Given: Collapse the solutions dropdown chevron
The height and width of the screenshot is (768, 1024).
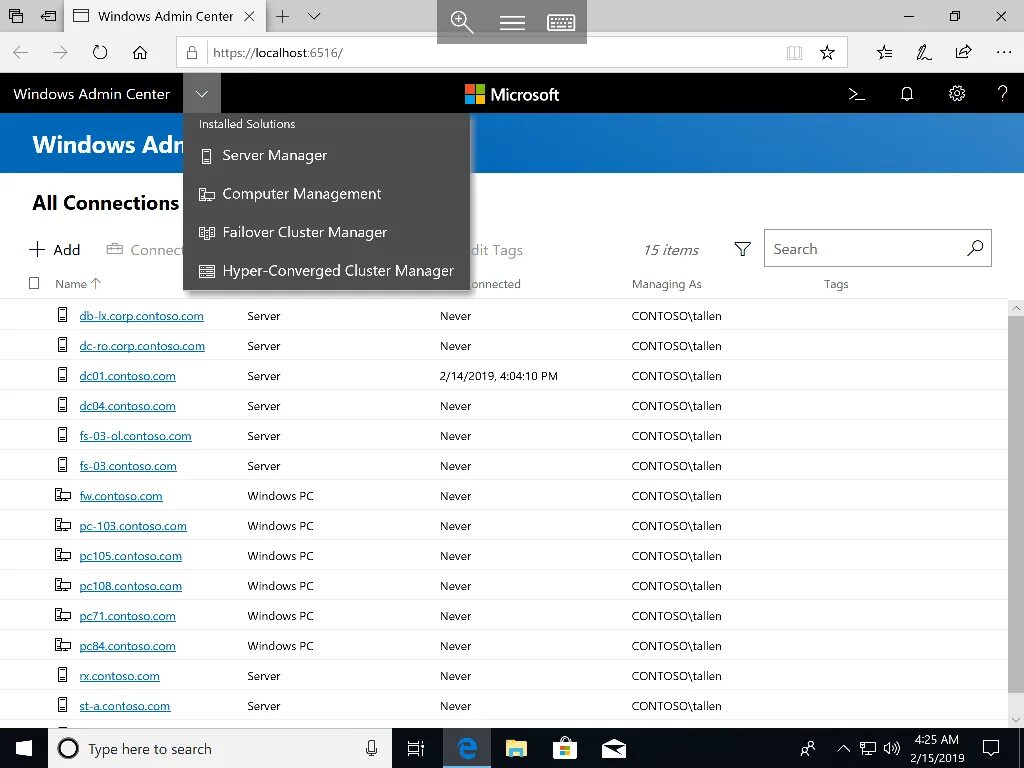Looking at the screenshot, I should [x=201, y=93].
